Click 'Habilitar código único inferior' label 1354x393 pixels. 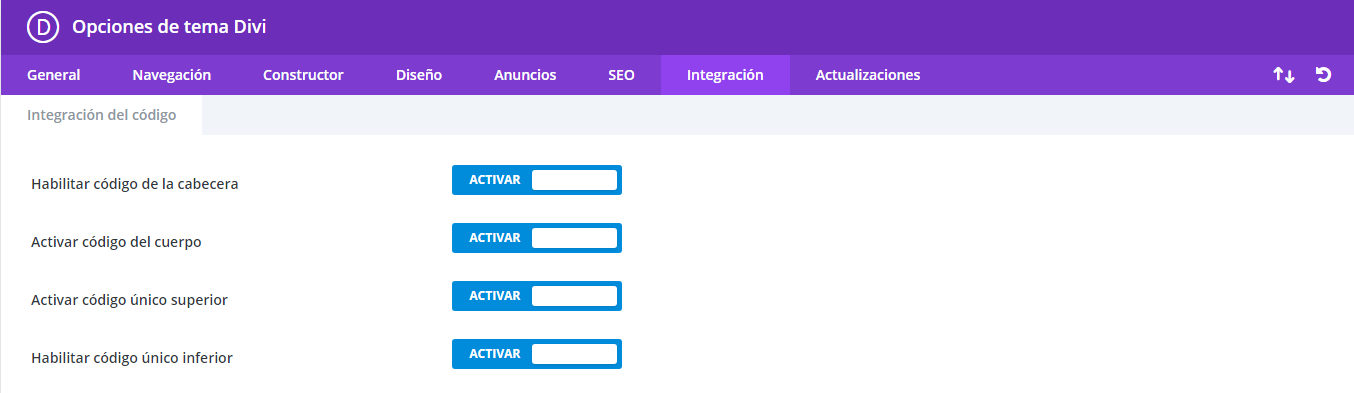point(132,357)
